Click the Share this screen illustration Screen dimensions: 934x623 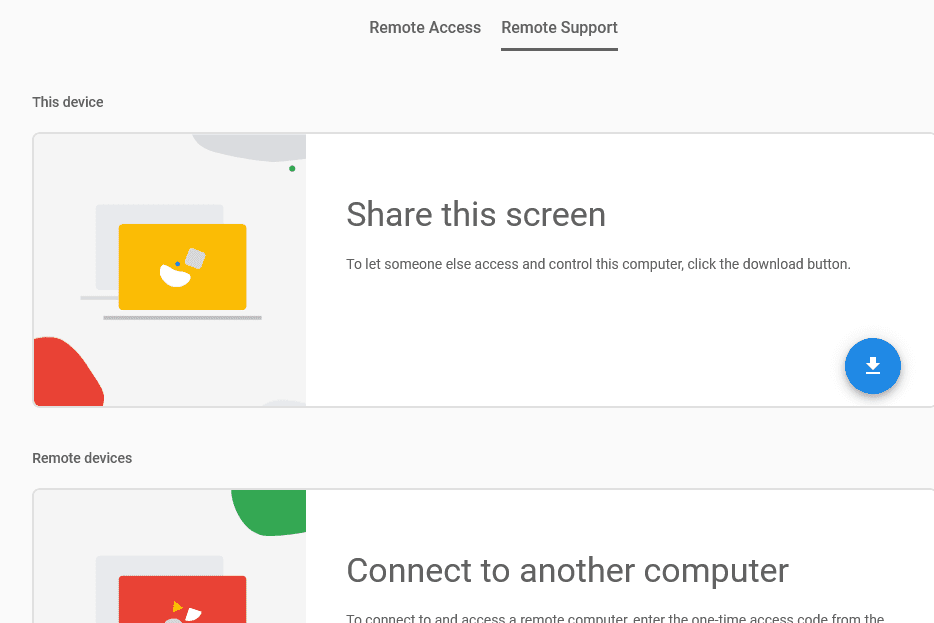tap(170, 270)
